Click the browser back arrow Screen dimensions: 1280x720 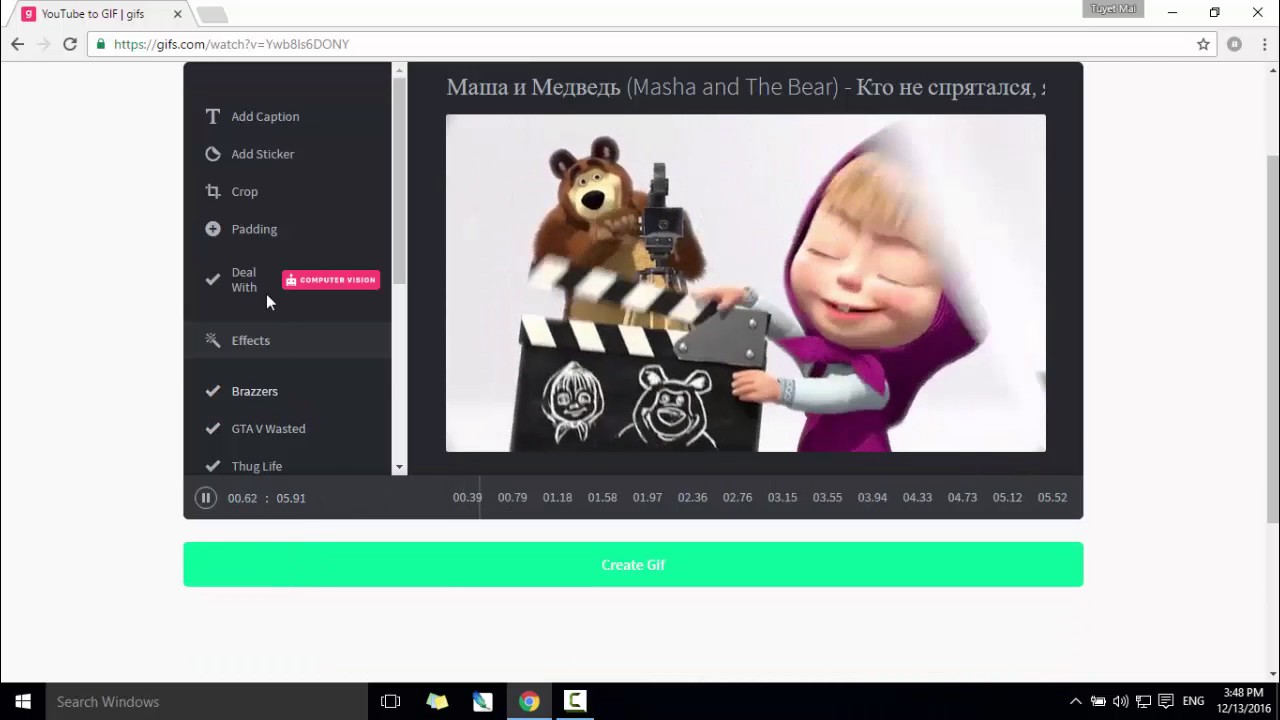(x=17, y=44)
